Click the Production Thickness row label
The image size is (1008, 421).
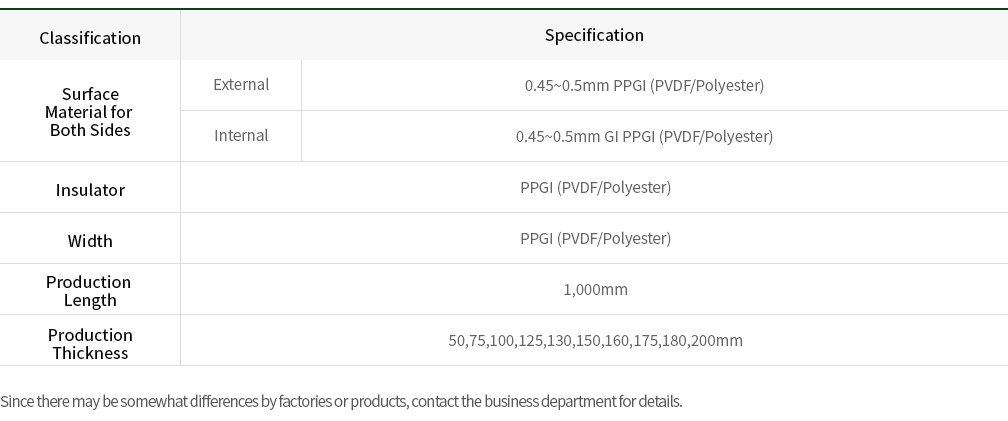click(90, 344)
